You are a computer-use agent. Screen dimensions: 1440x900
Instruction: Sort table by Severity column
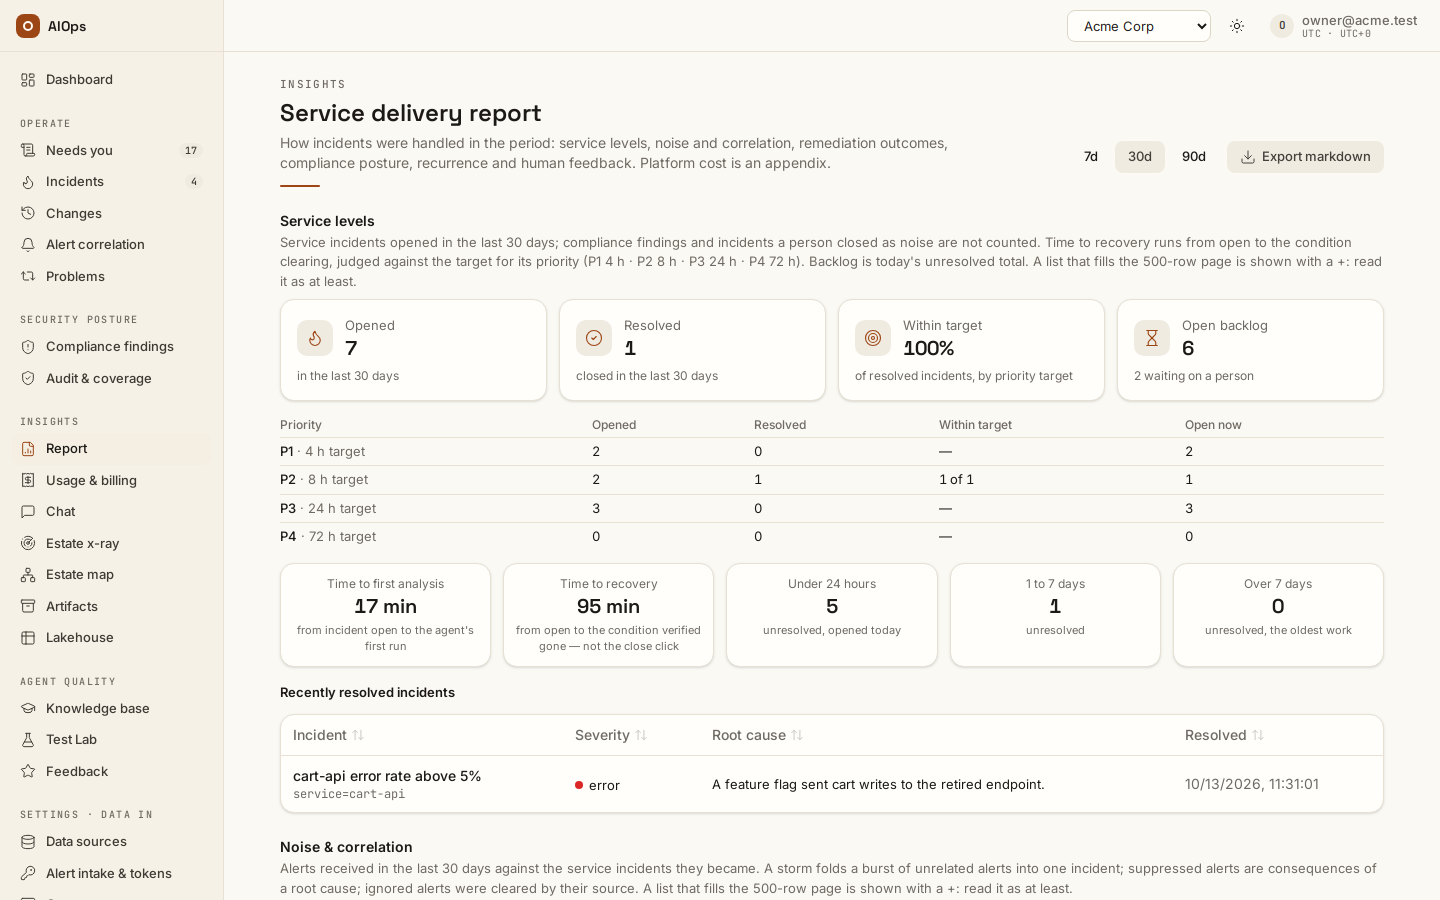[611, 736]
